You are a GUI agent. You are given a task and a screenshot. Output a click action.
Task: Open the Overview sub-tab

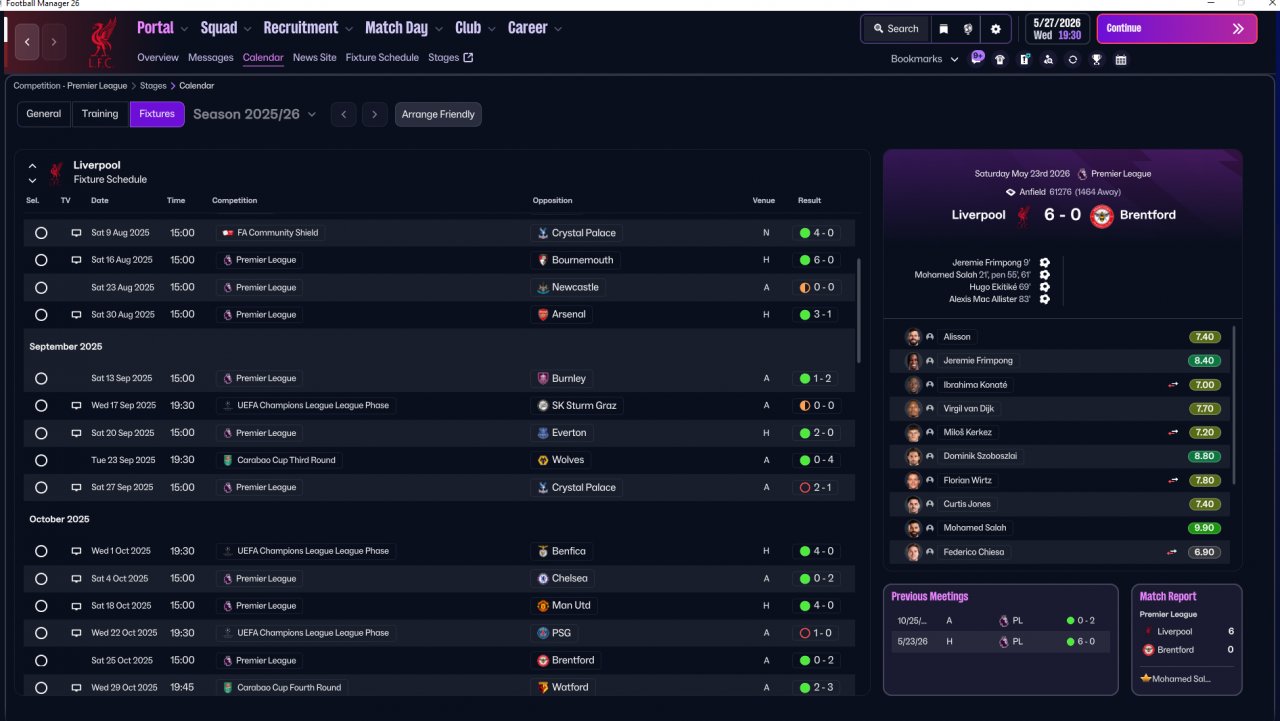(x=158, y=58)
